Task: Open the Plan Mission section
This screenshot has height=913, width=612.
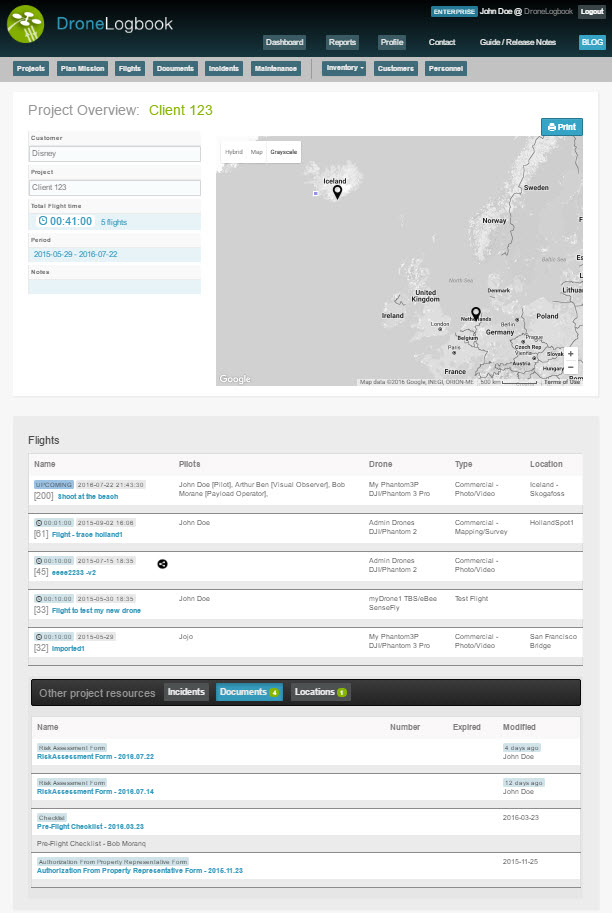Action: pyautogui.click(x=83, y=69)
